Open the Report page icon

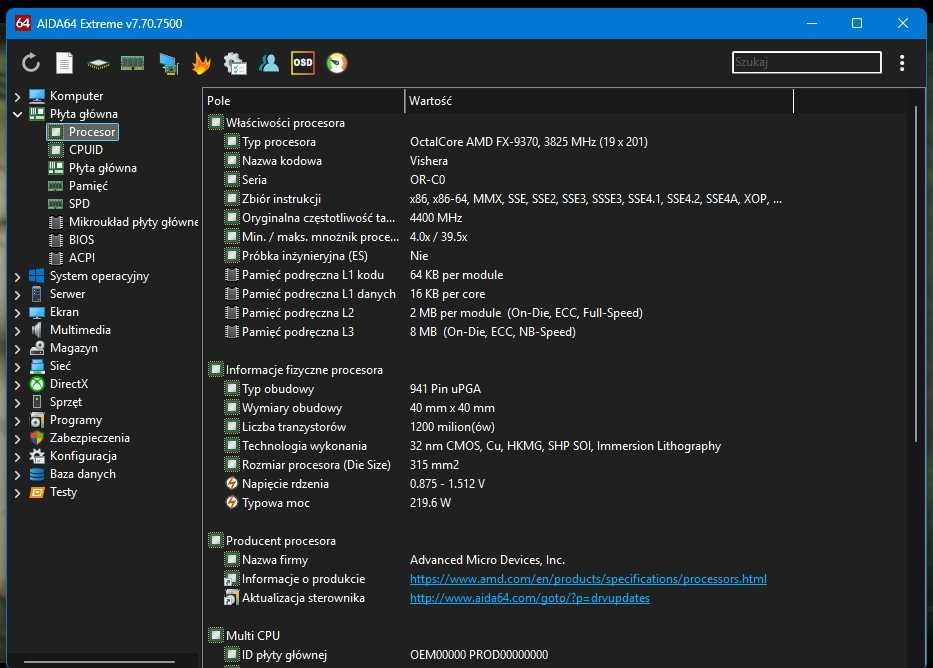[x=64, y=62]
